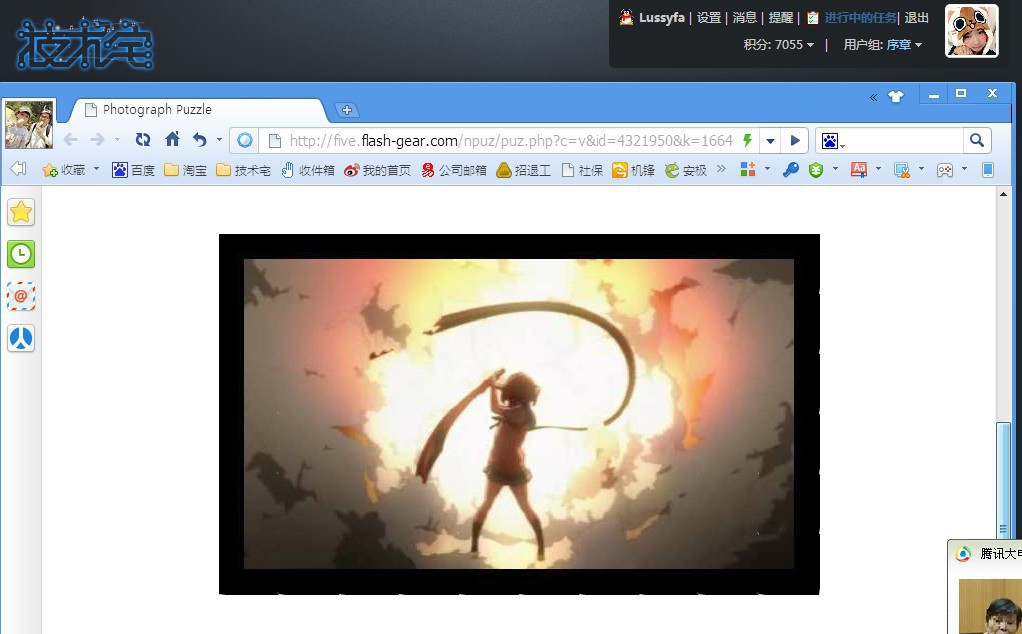Click the browser home icon

click(x=172, y=140)
